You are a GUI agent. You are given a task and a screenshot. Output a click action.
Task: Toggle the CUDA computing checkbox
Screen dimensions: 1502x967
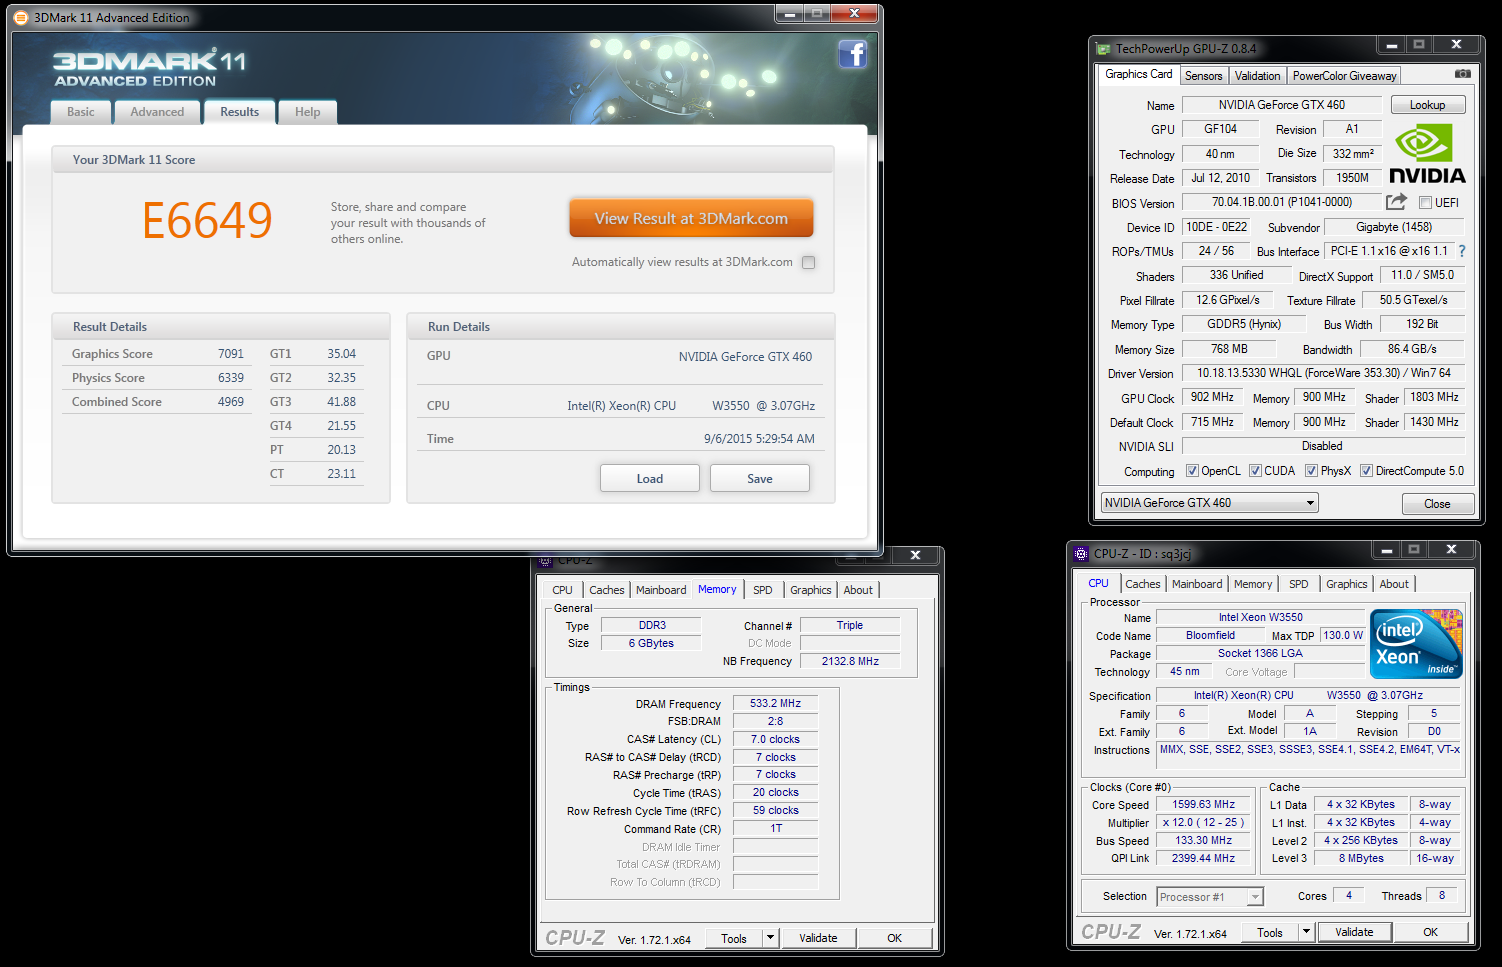coord(1255,471)
